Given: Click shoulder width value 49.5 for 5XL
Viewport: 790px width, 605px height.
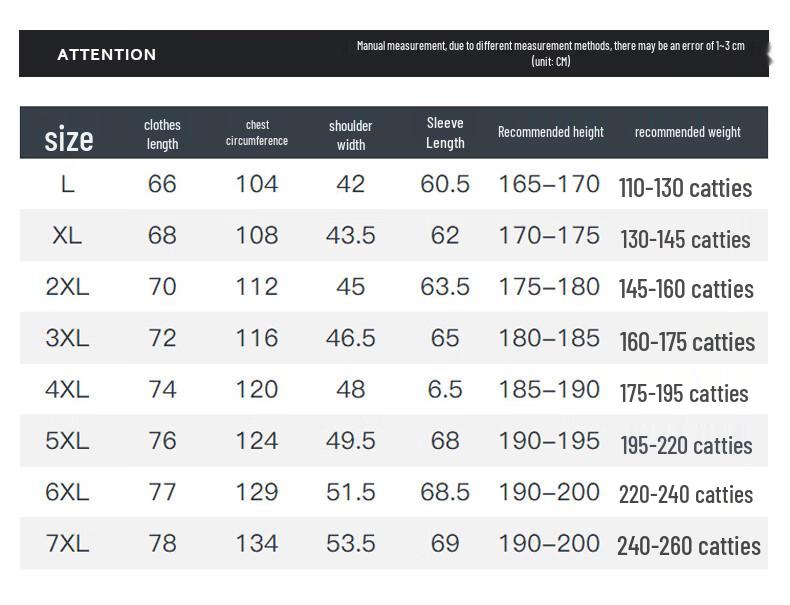Looking at the screenshot, I should click(351, 441).
